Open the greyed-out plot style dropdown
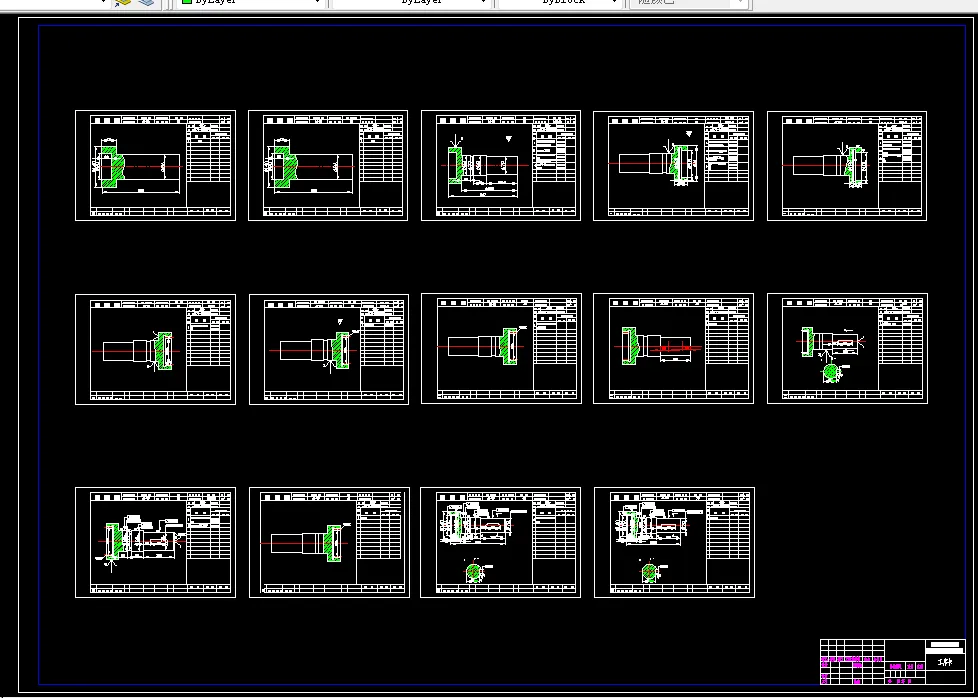Viewport: 978px width, 698px height. point(687,2)
